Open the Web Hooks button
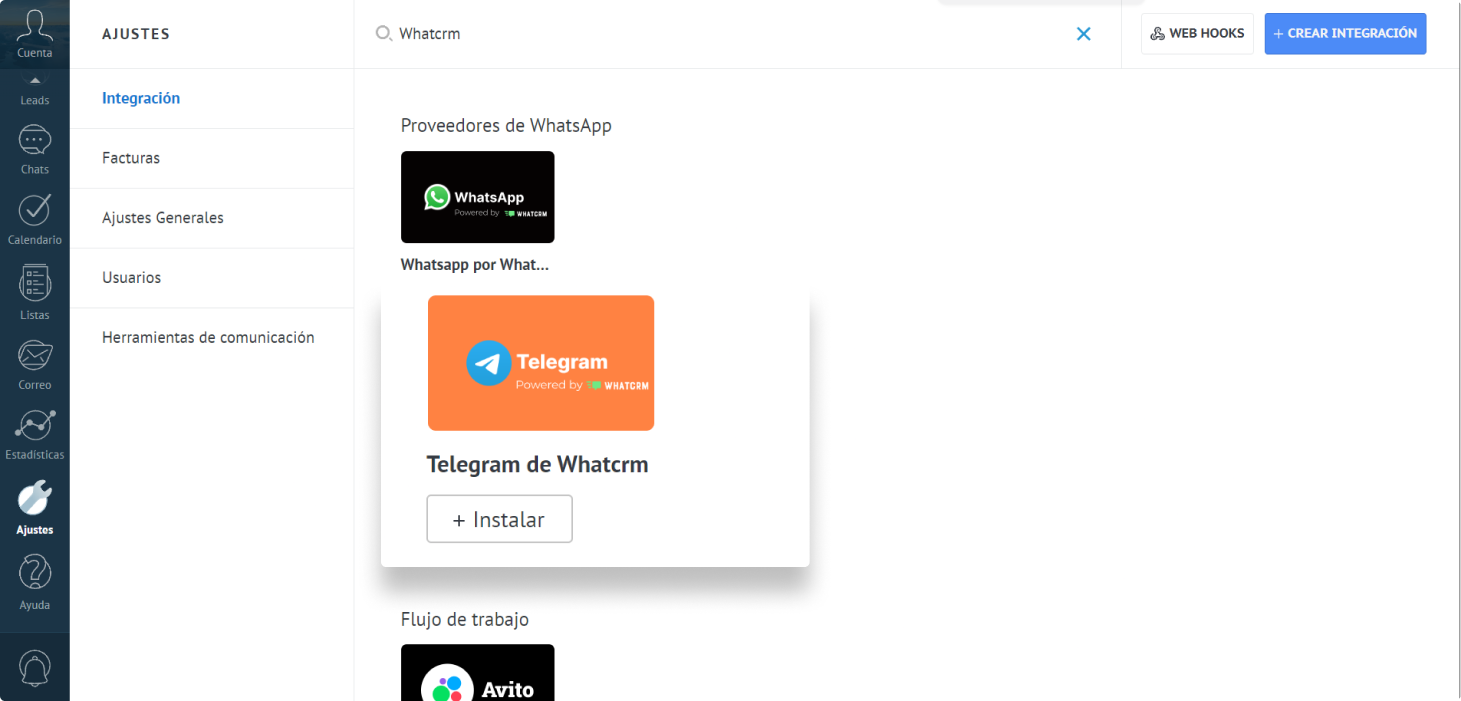 1197,33
